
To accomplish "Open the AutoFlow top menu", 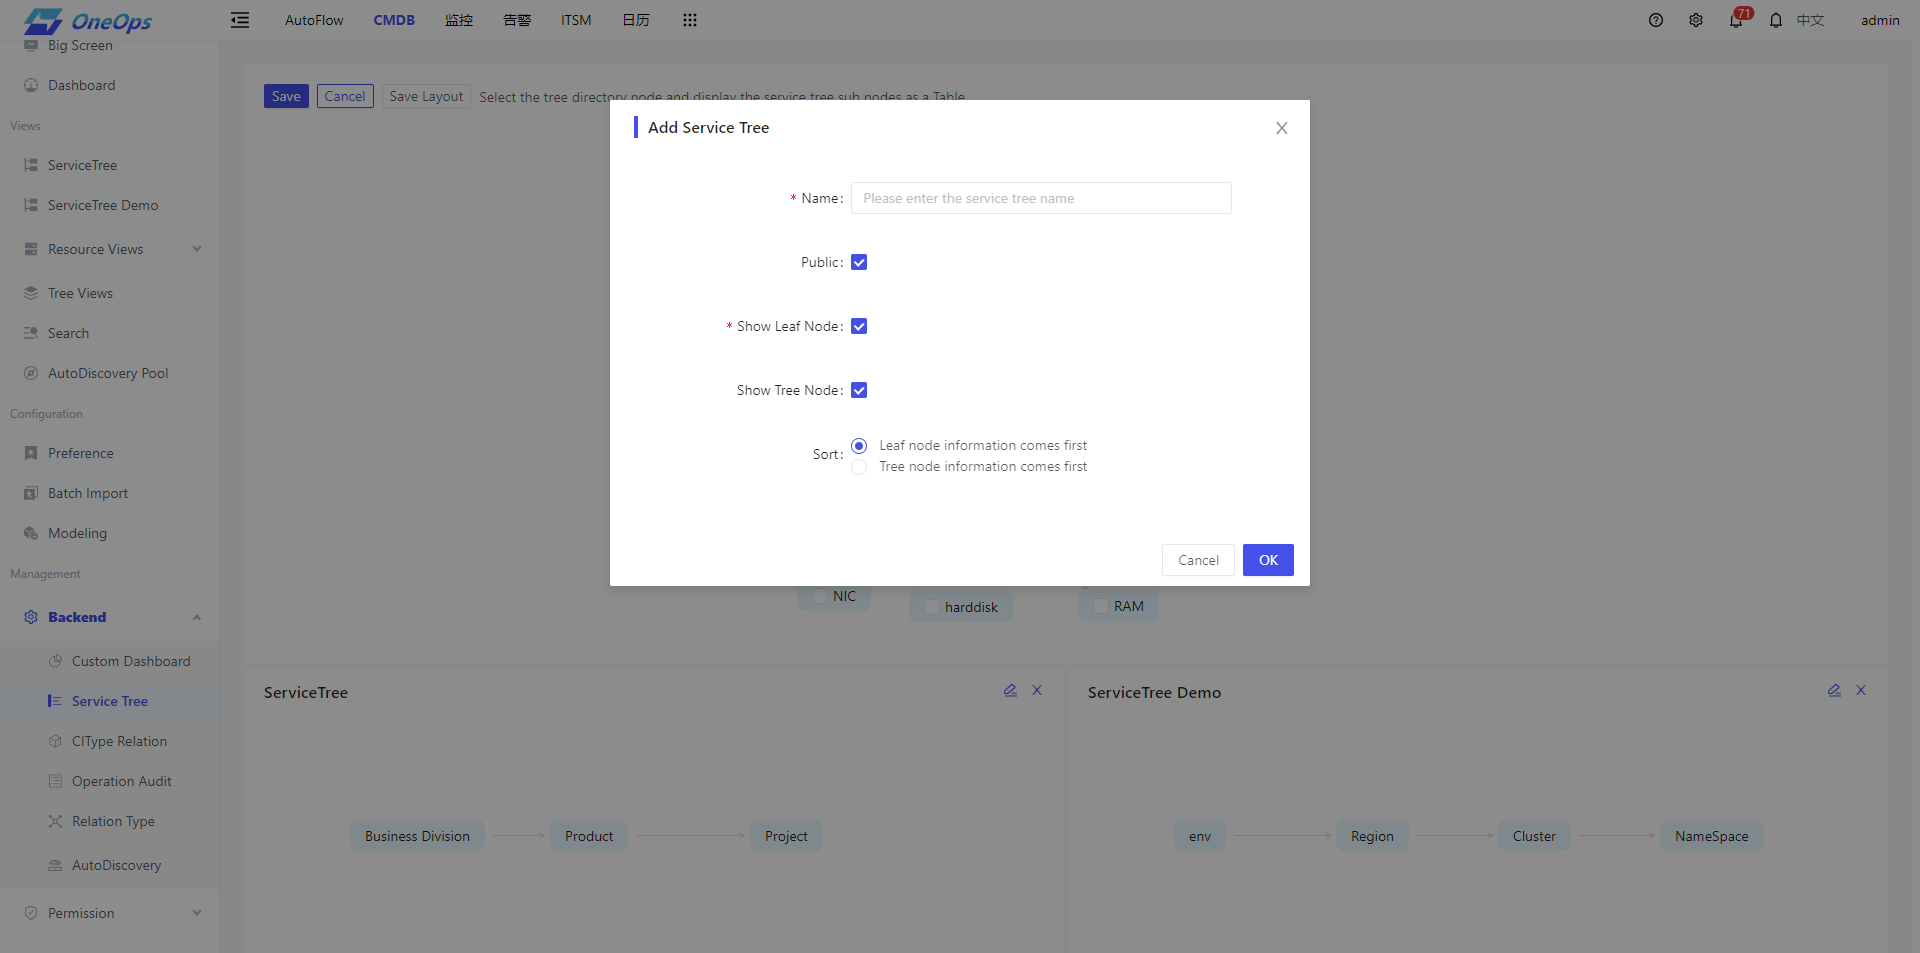I will [314, 20].
